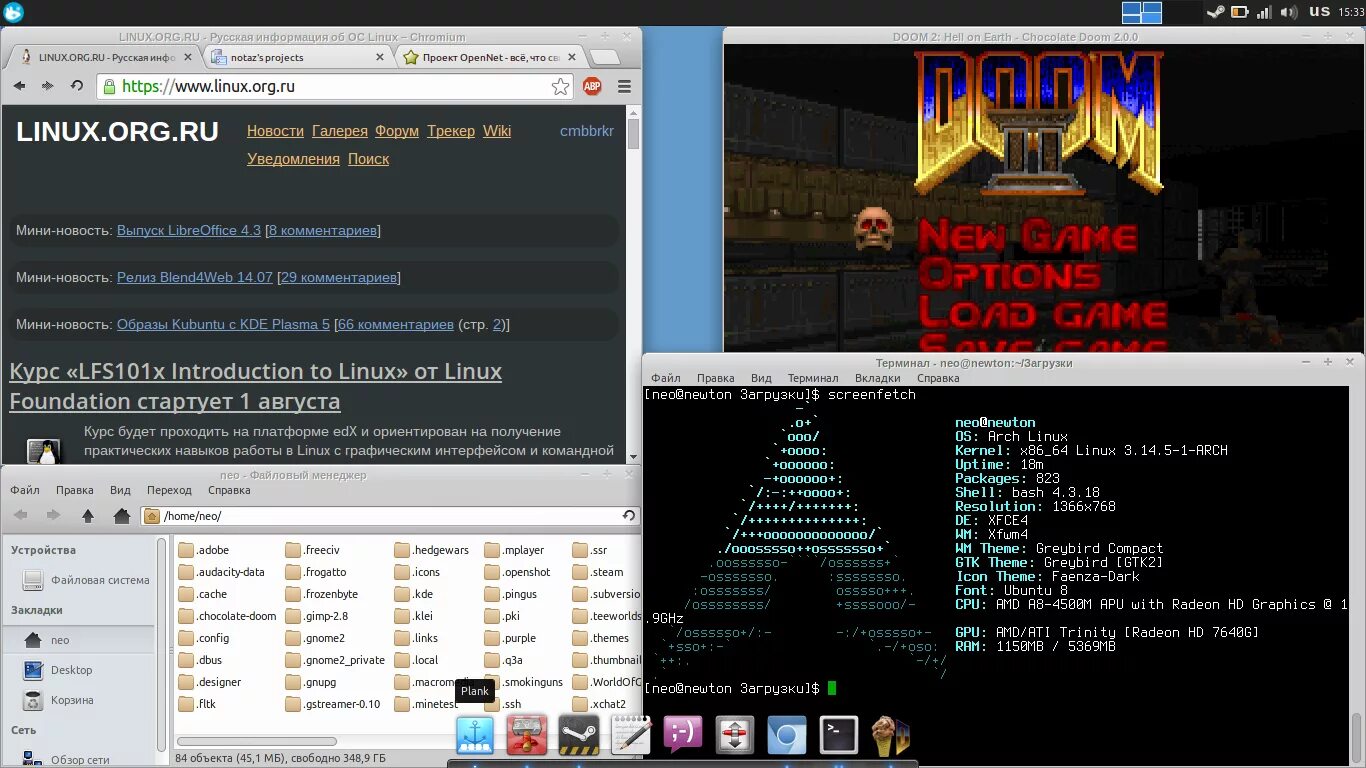Click the home icon in file manager toolbar
The image size is (1366, 768).
122,516
